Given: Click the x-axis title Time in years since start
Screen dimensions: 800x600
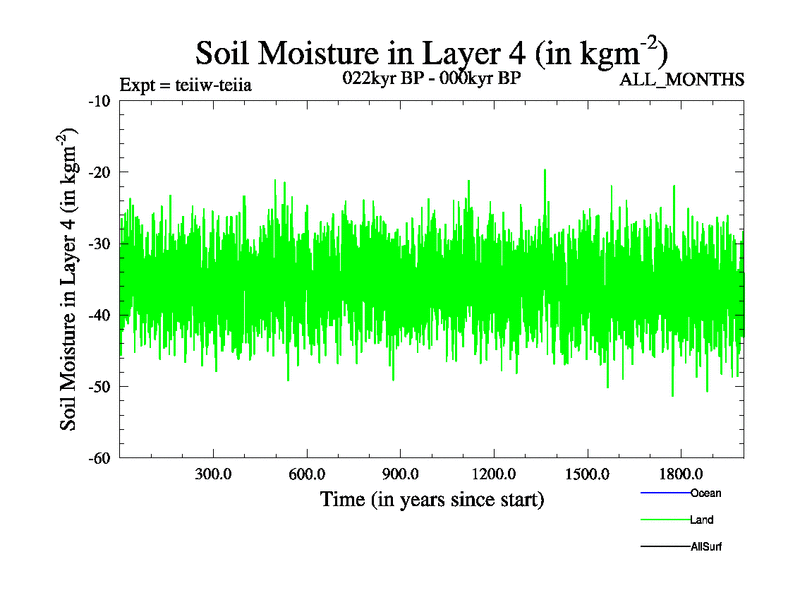Looking at the screenshot, I should [432, 499].
